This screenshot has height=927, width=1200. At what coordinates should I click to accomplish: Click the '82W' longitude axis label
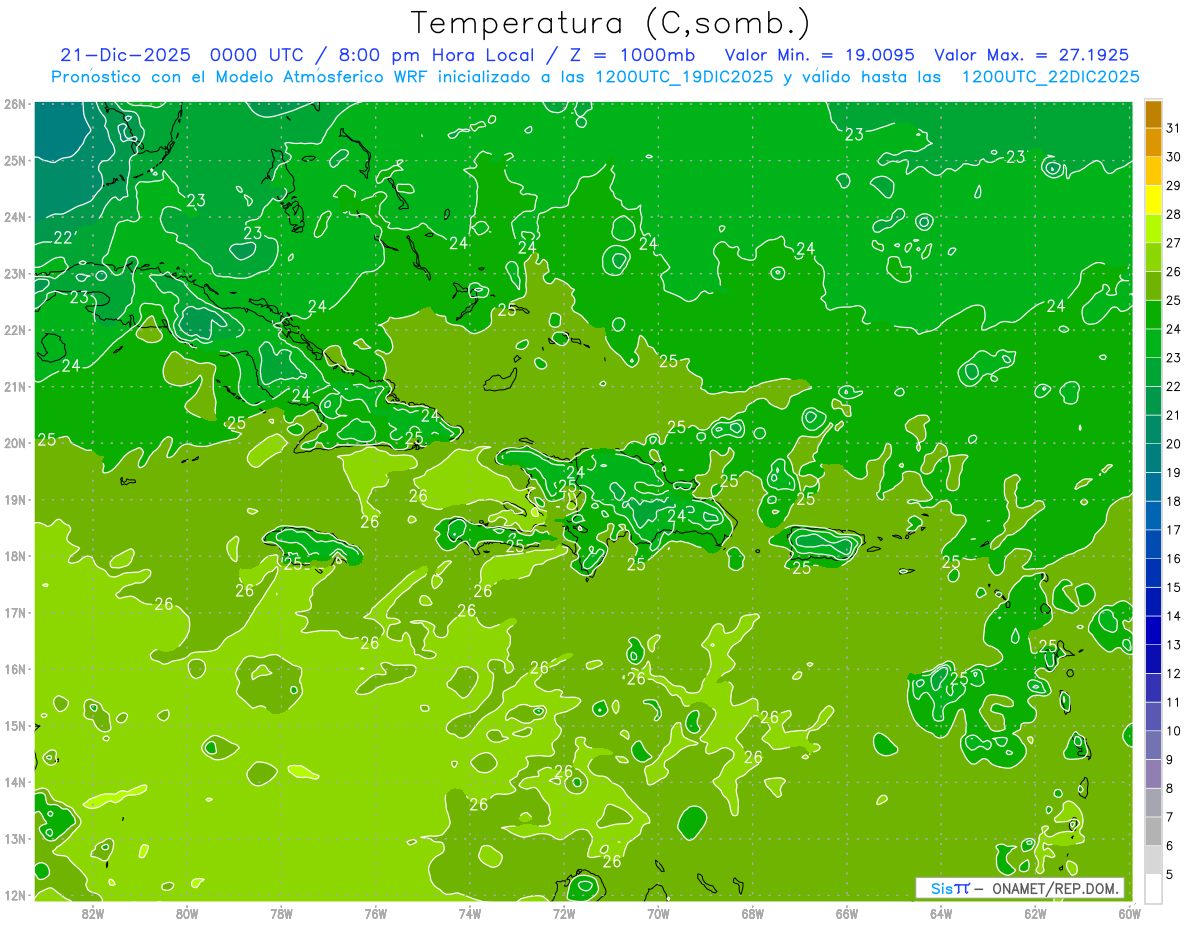pos(92,914)
